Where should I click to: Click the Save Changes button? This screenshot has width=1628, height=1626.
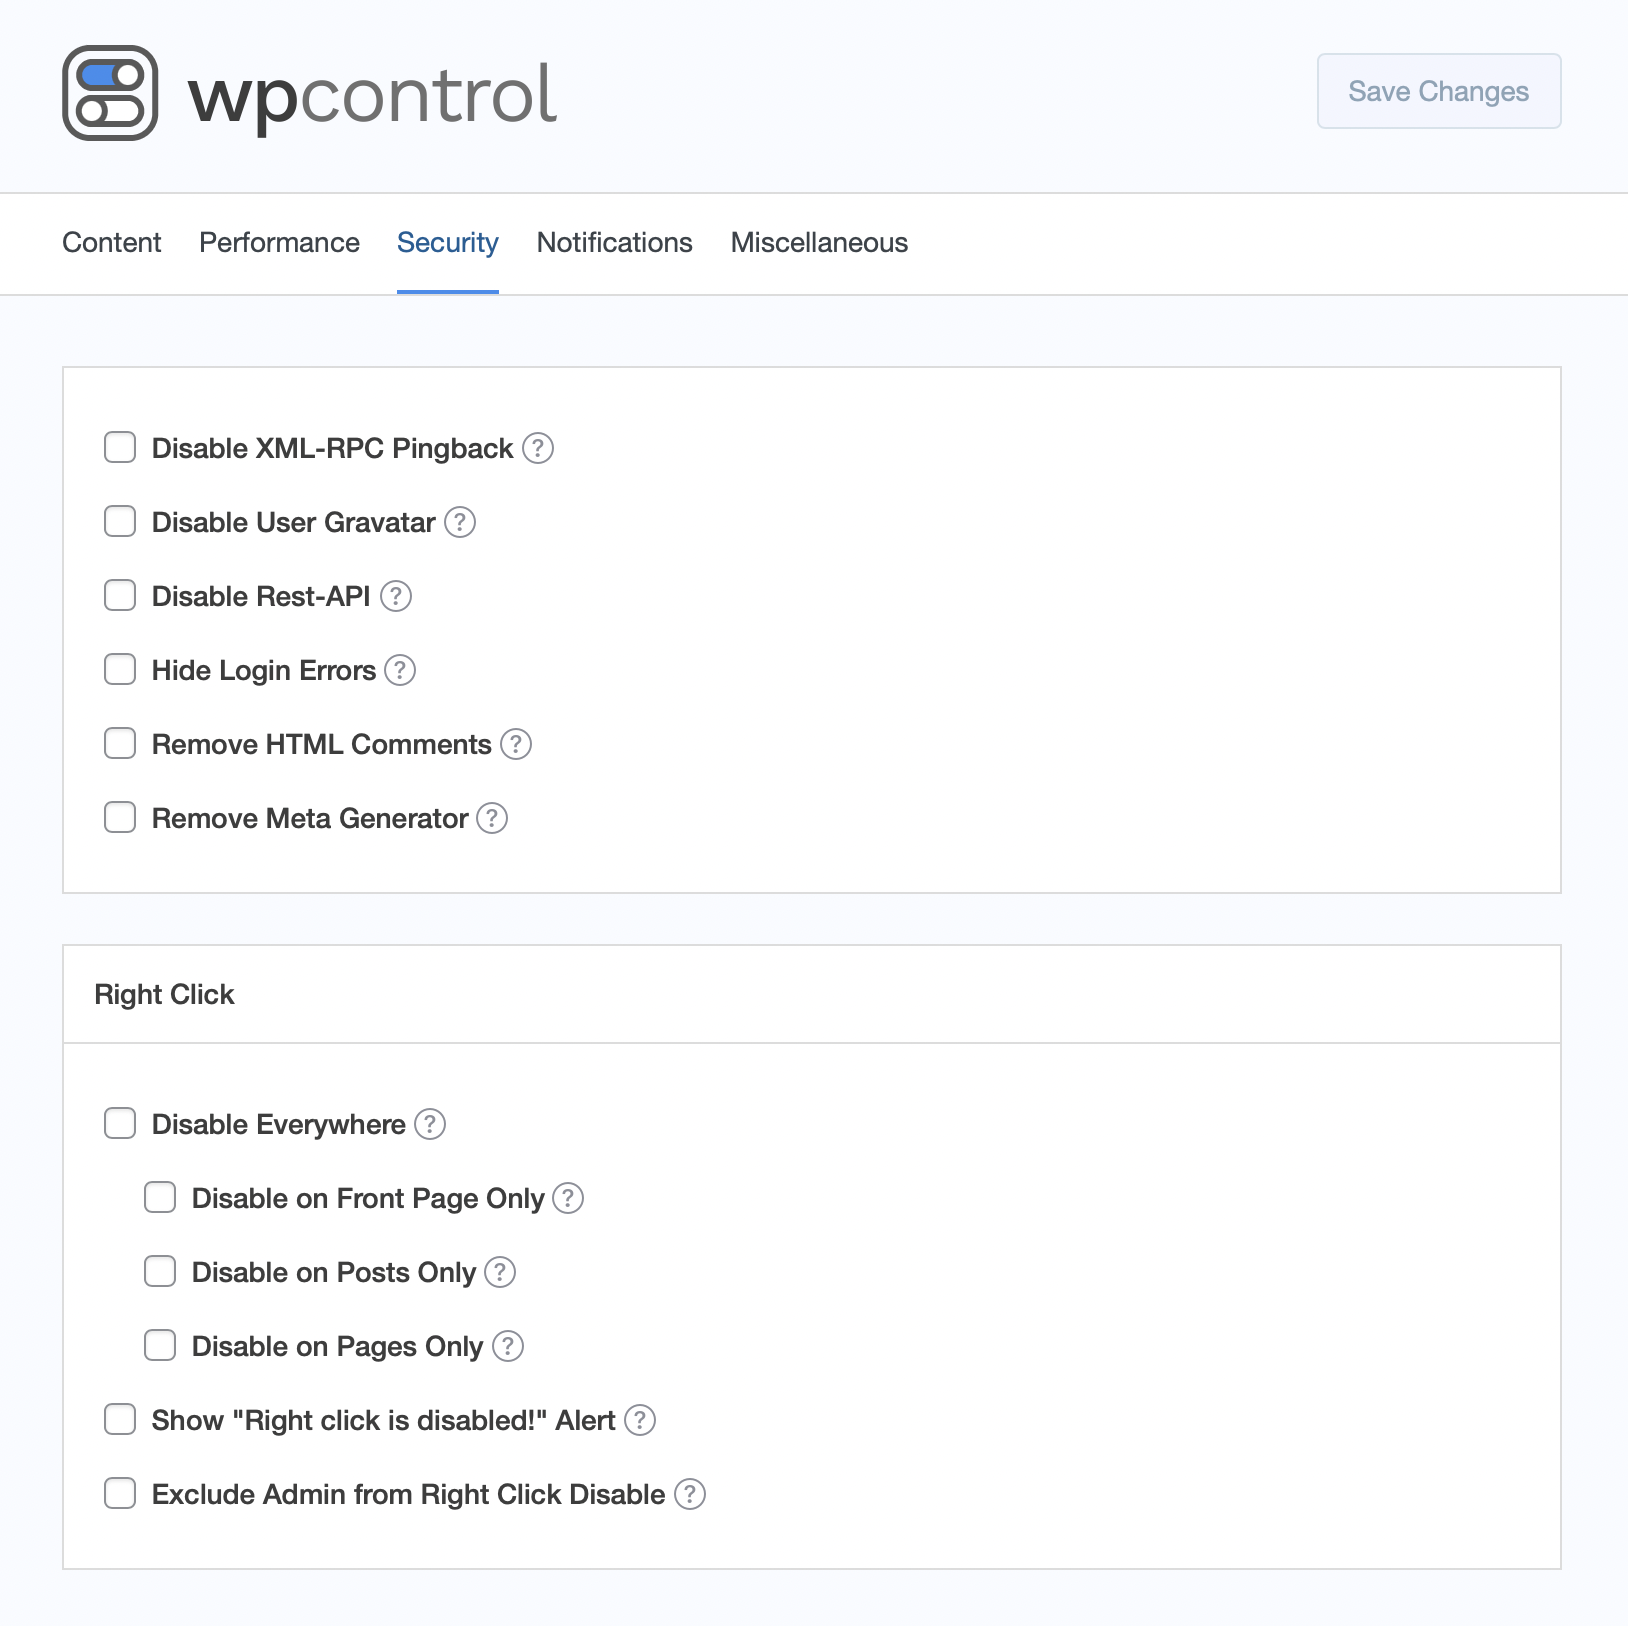pyautogui.click(x=1439, y=91)
